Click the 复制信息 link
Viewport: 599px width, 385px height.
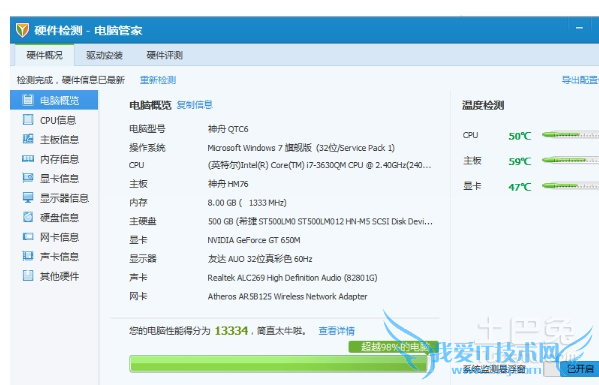coord(194,105)
